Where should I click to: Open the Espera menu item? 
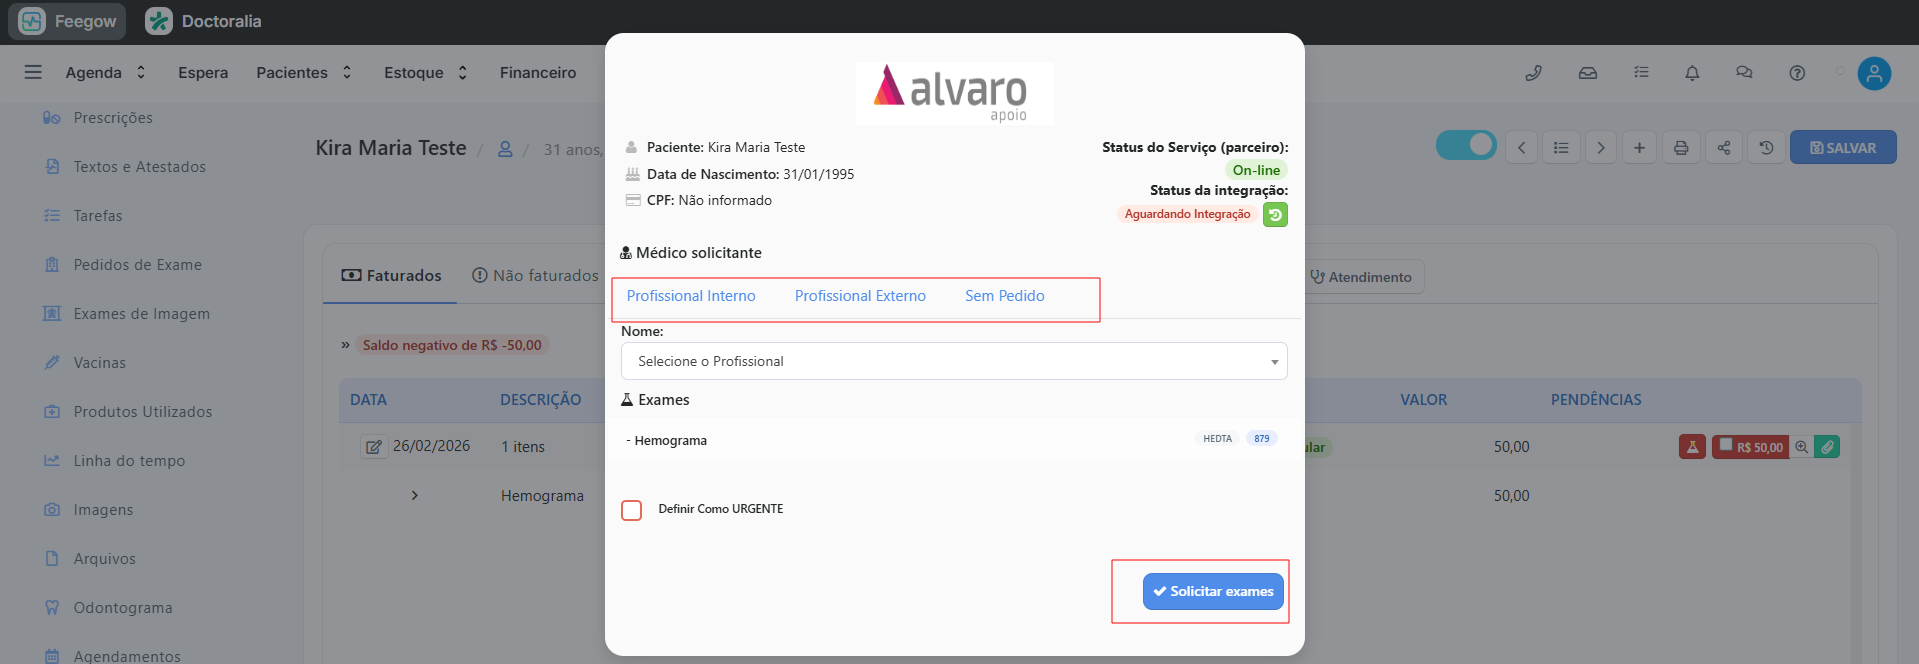point(203,72)
